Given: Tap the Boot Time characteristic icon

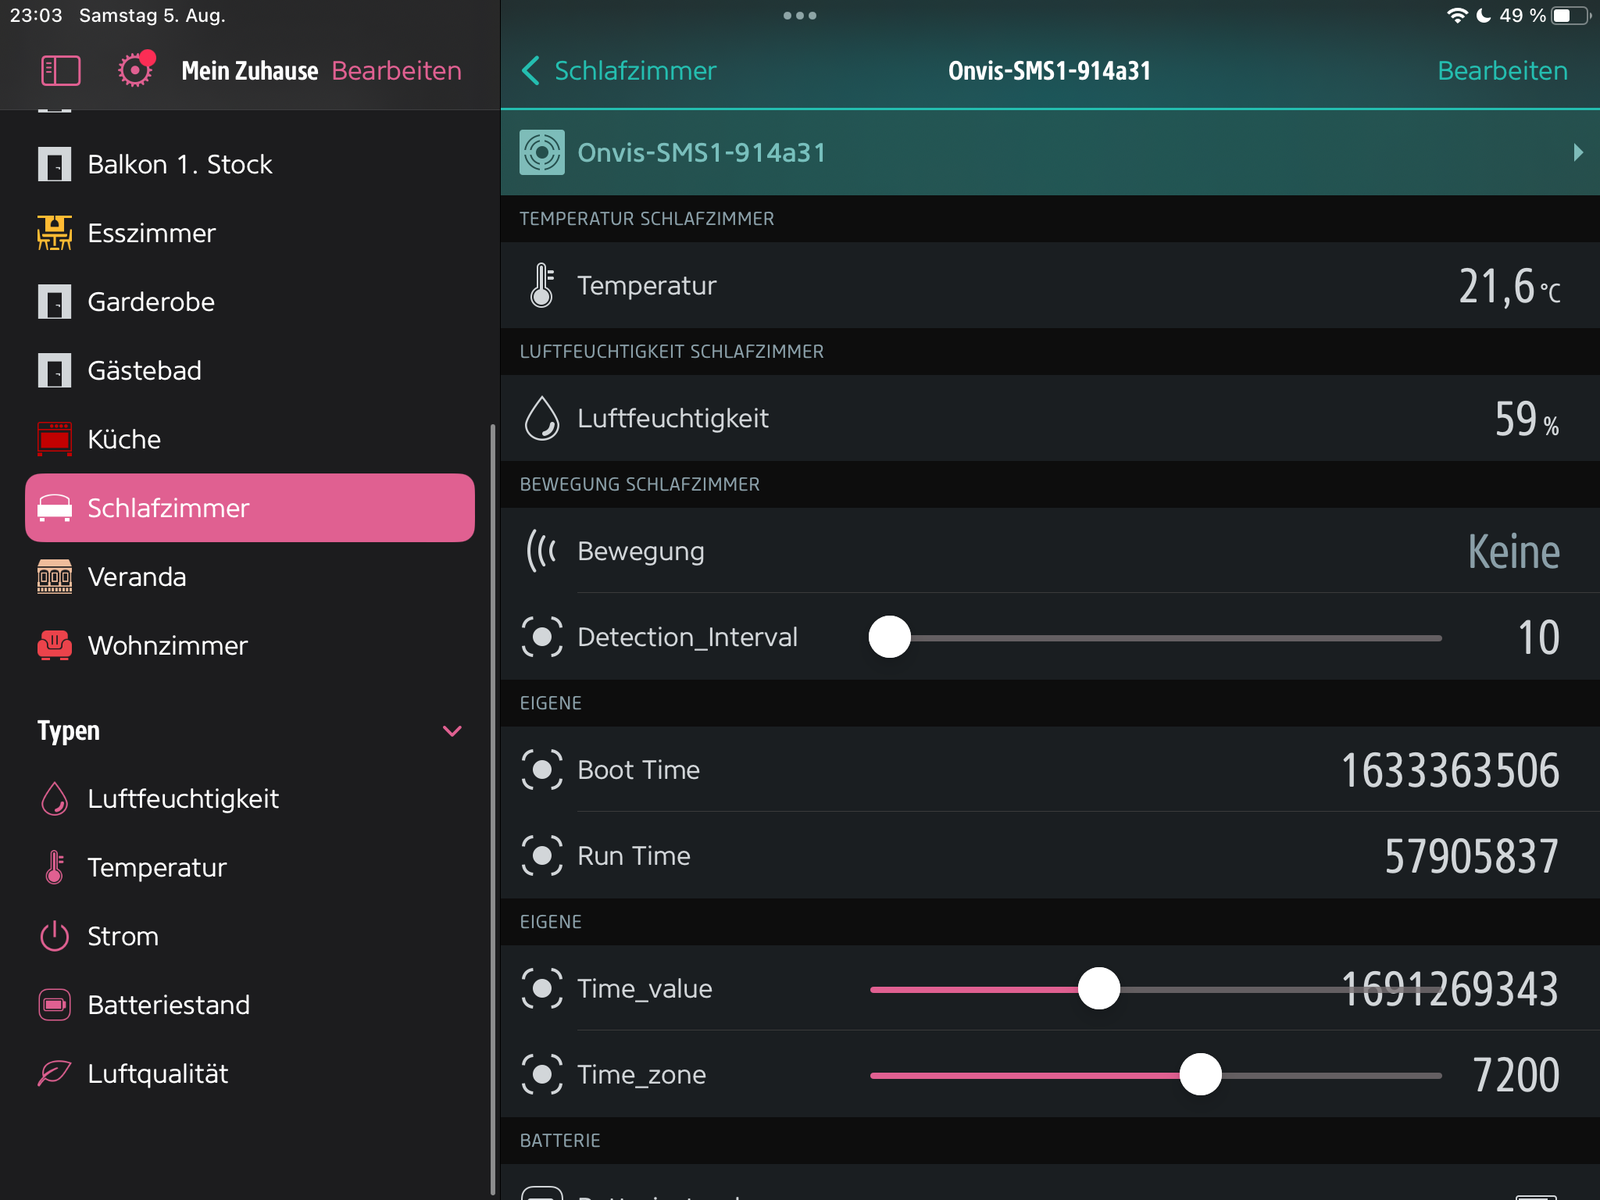Looking at the screenshot, I should click(542, 770).
